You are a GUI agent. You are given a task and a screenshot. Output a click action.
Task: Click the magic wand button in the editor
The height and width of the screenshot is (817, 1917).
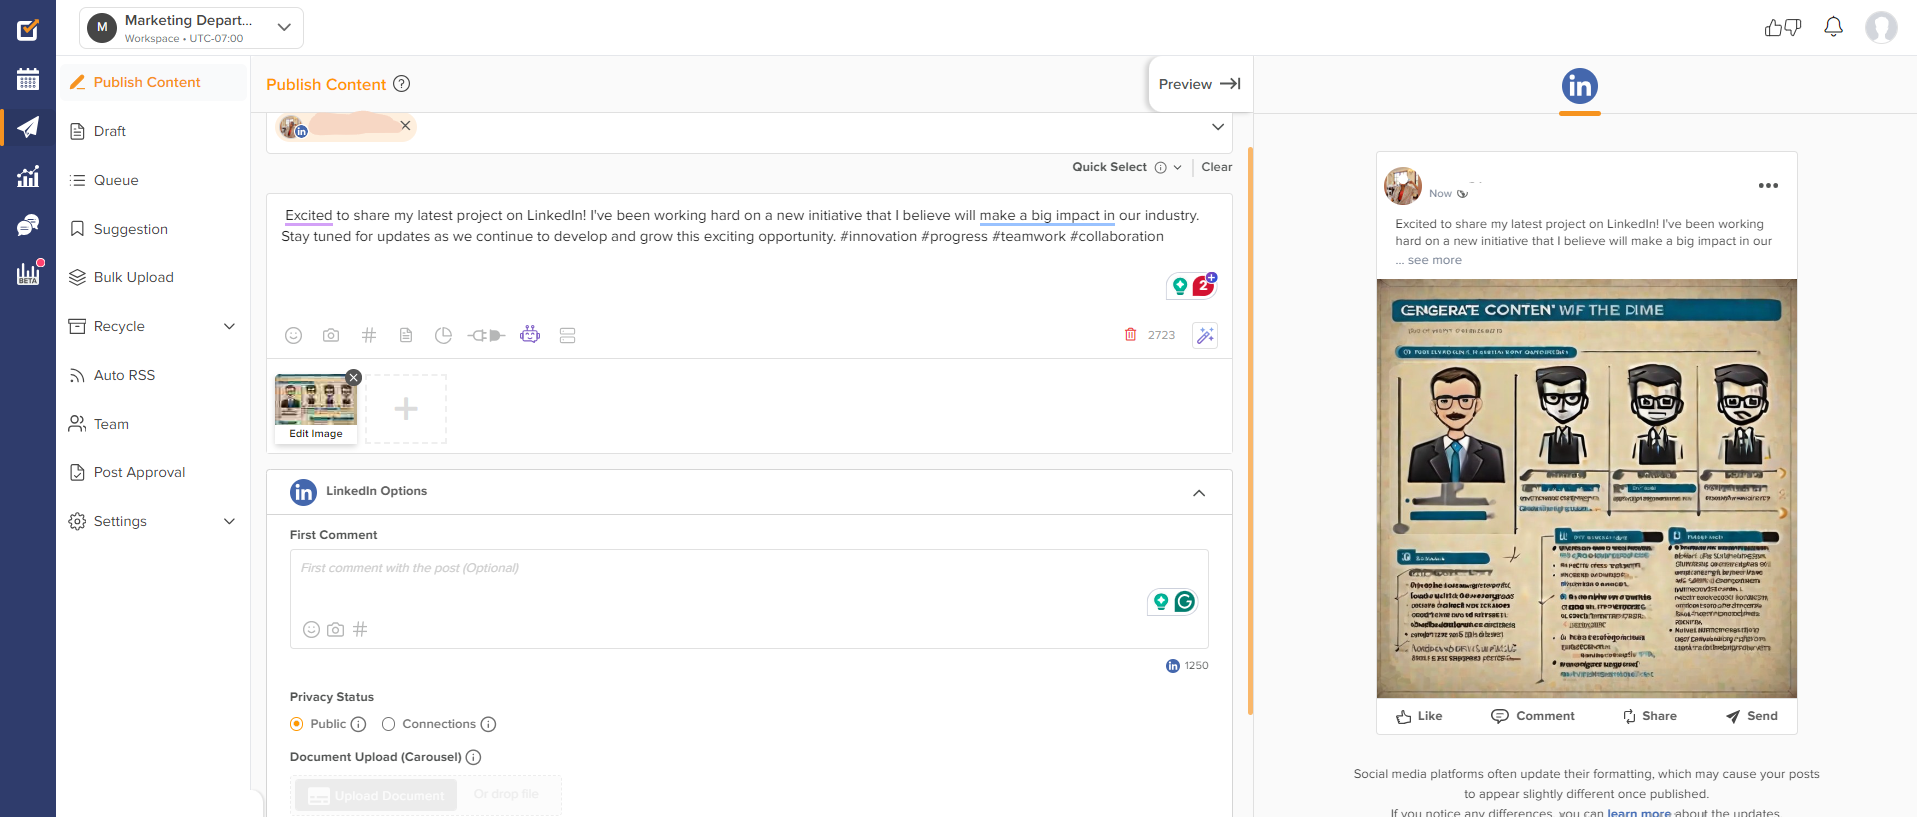point(1205,335)
